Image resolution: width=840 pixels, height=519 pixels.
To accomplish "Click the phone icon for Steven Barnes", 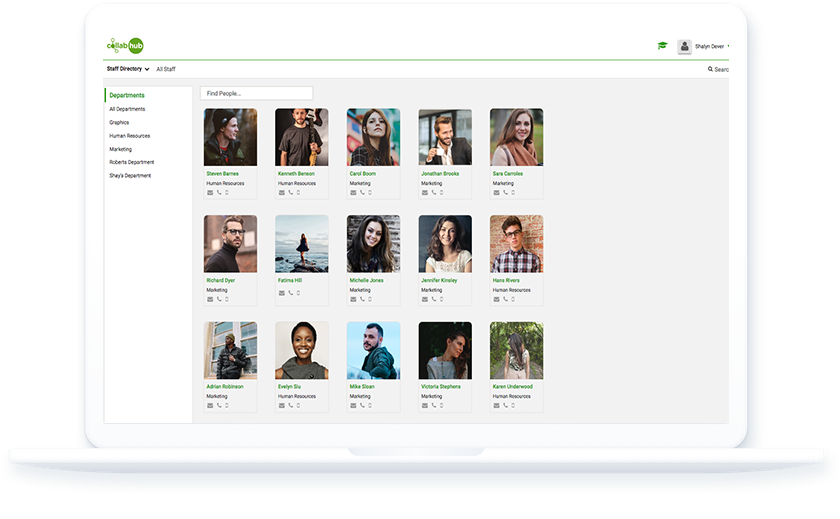I will coord(219,193).
